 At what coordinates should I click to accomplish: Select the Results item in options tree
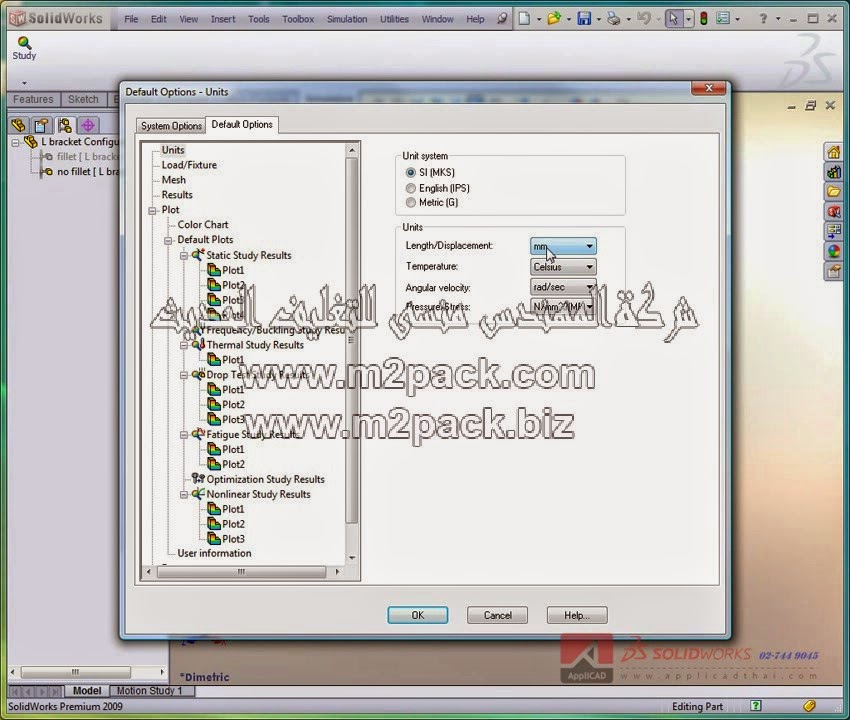(177, 195)
